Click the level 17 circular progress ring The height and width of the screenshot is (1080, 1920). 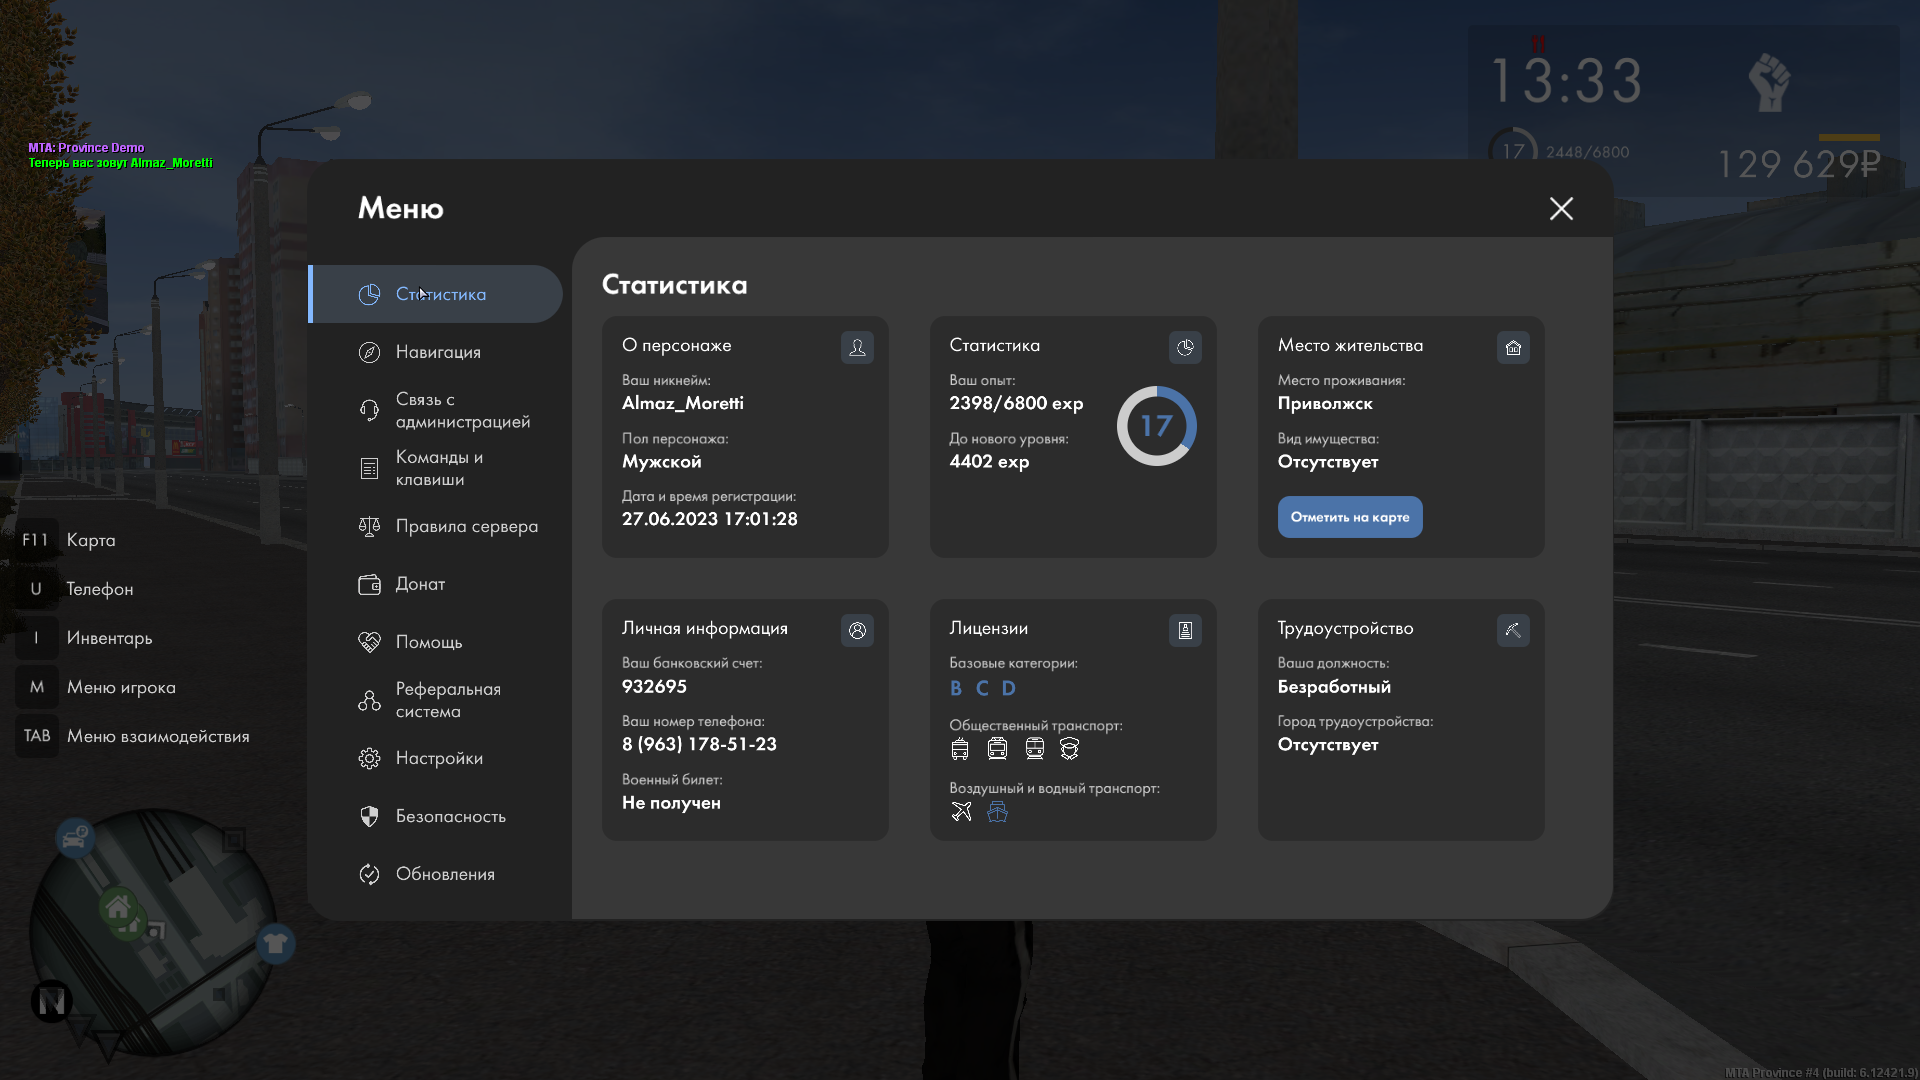coord(1156,426)
